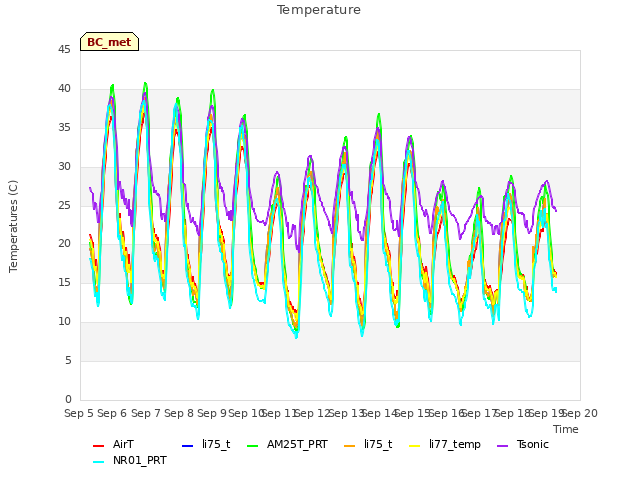This screenshot has width=640, height=480.
Task: Click the Sep 20 x-axis tick label
Action: click(x=580, y=413)
